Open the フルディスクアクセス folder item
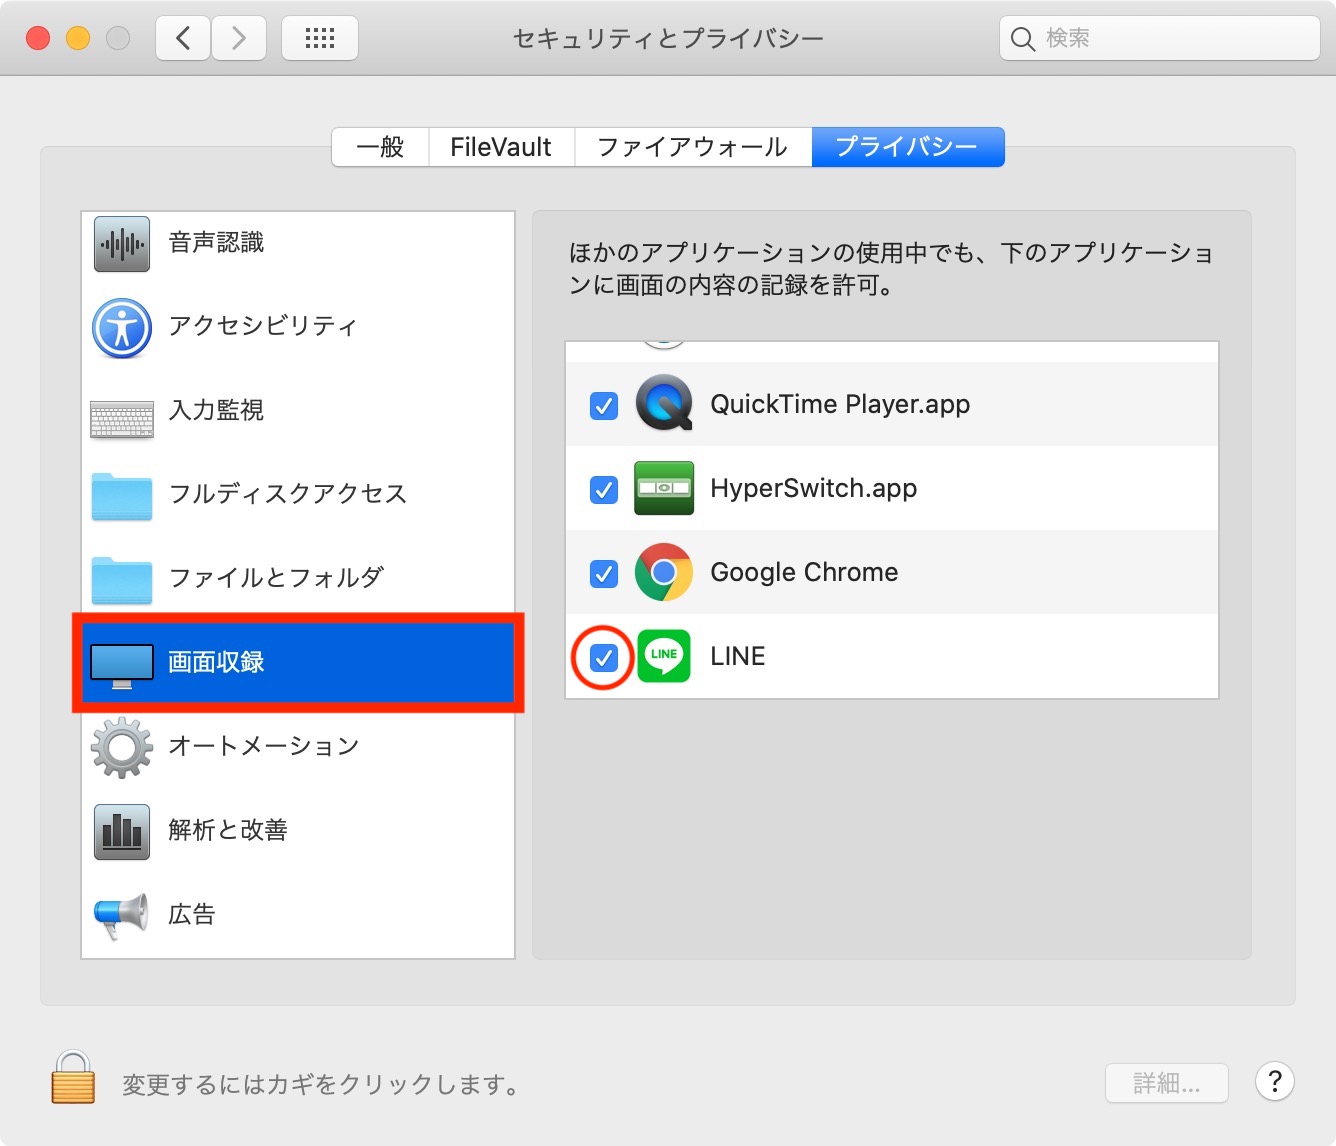 287,495
